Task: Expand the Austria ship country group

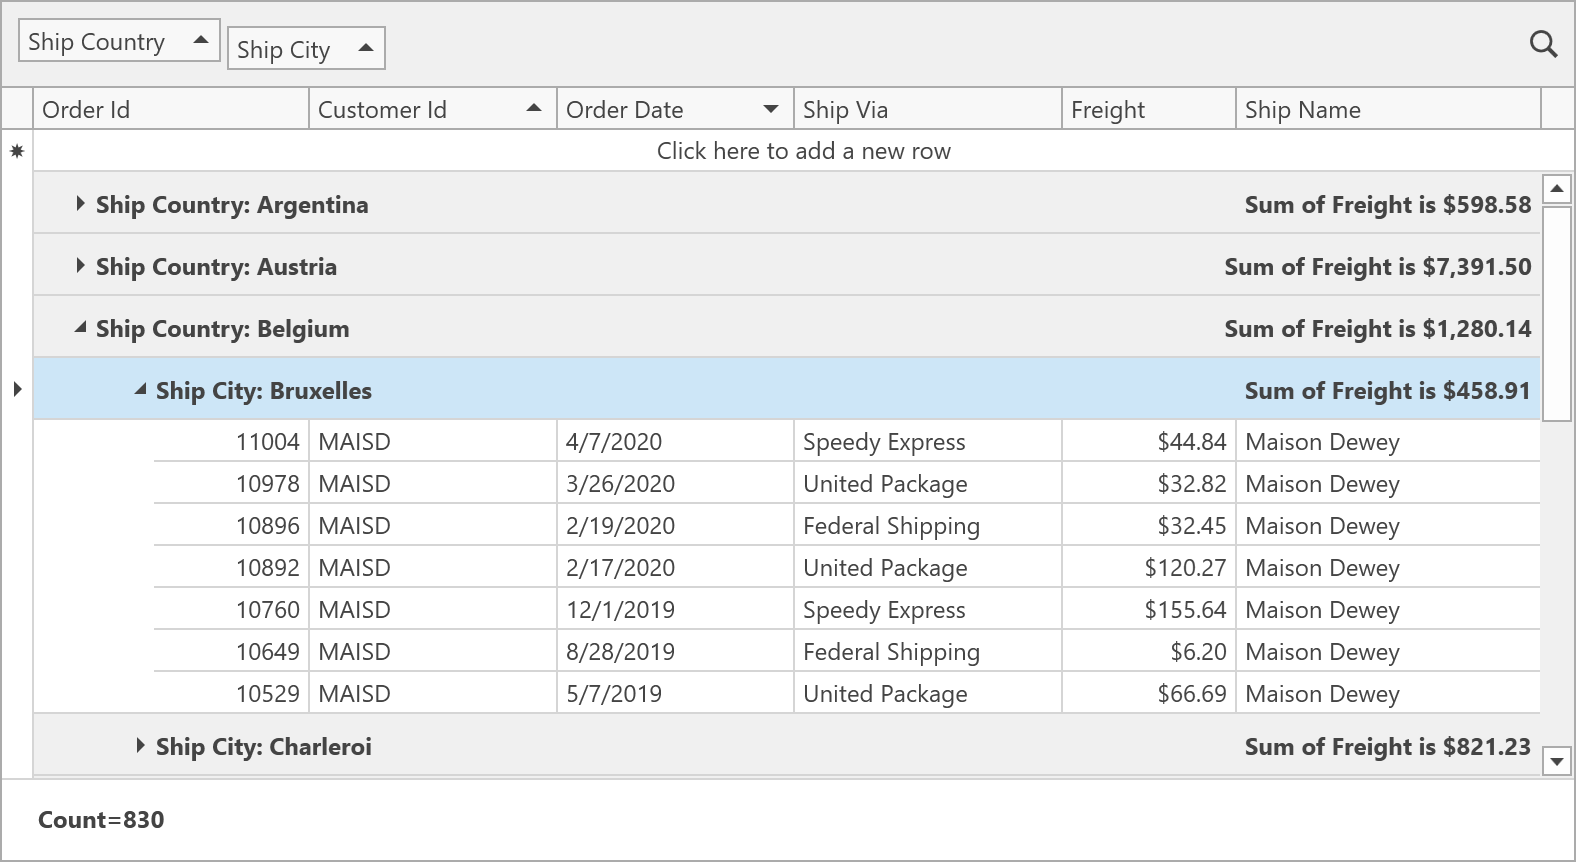Action: tap(80, 266)
